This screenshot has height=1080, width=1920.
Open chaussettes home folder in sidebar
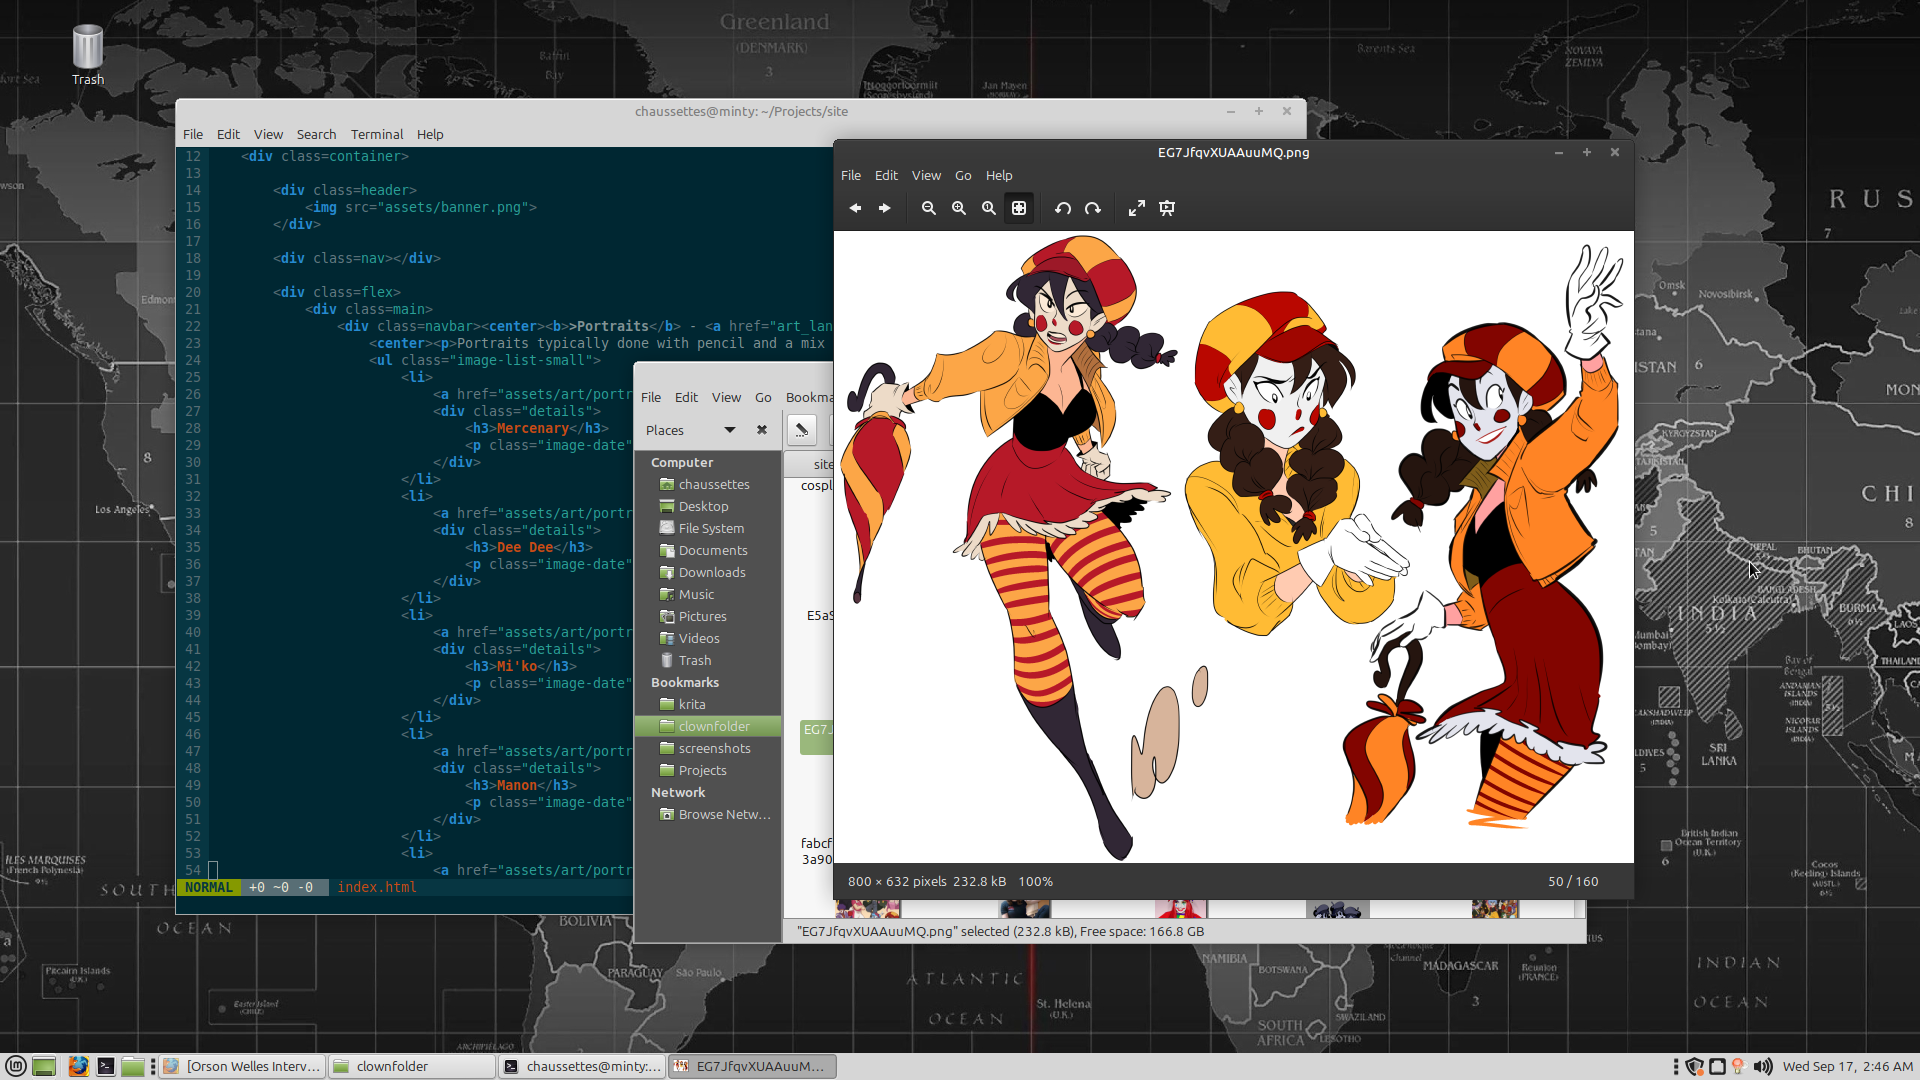click(x=708, y=484)
